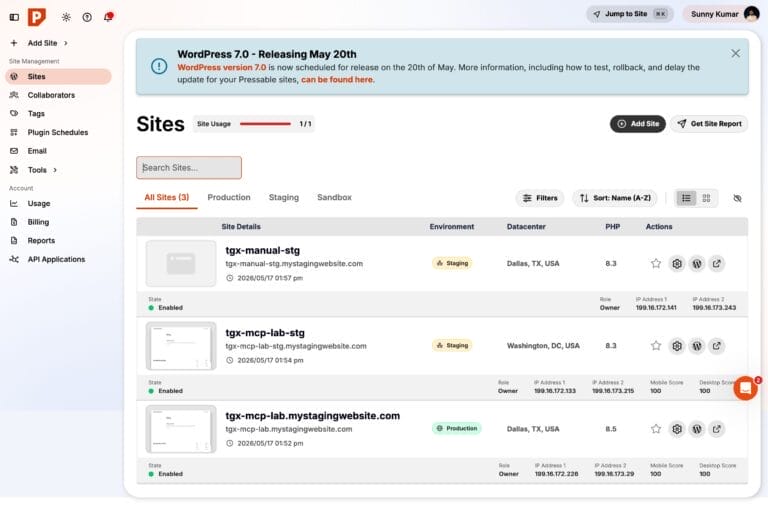Focus the Search Sites input field

[189, 168]
